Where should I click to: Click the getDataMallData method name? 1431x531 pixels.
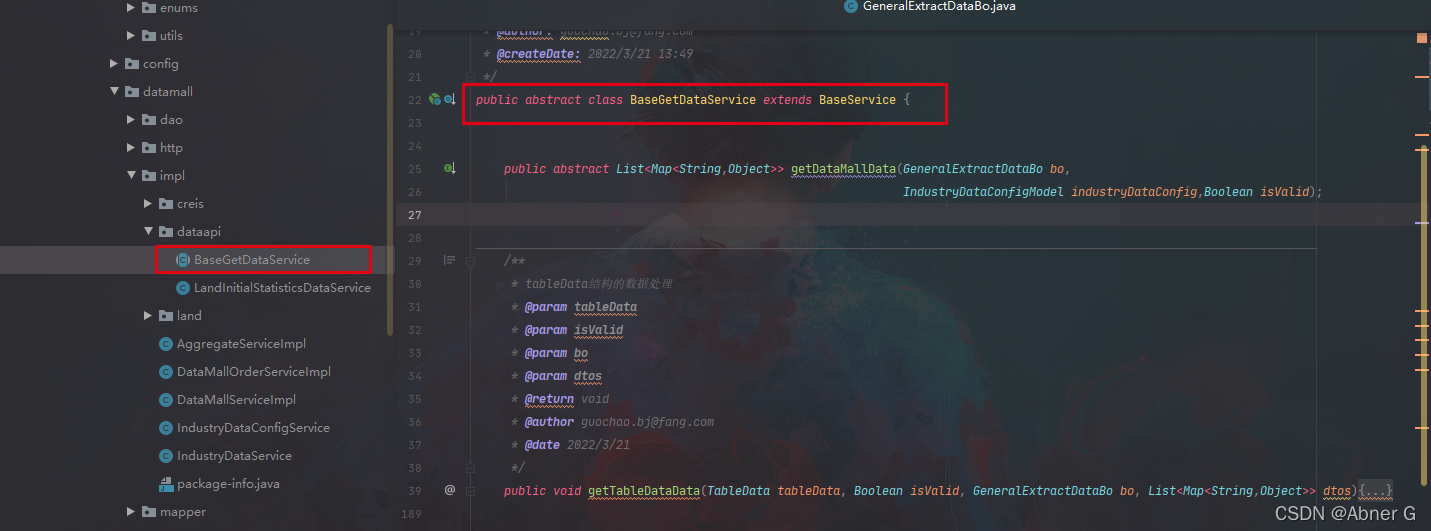tap(843, 169)
